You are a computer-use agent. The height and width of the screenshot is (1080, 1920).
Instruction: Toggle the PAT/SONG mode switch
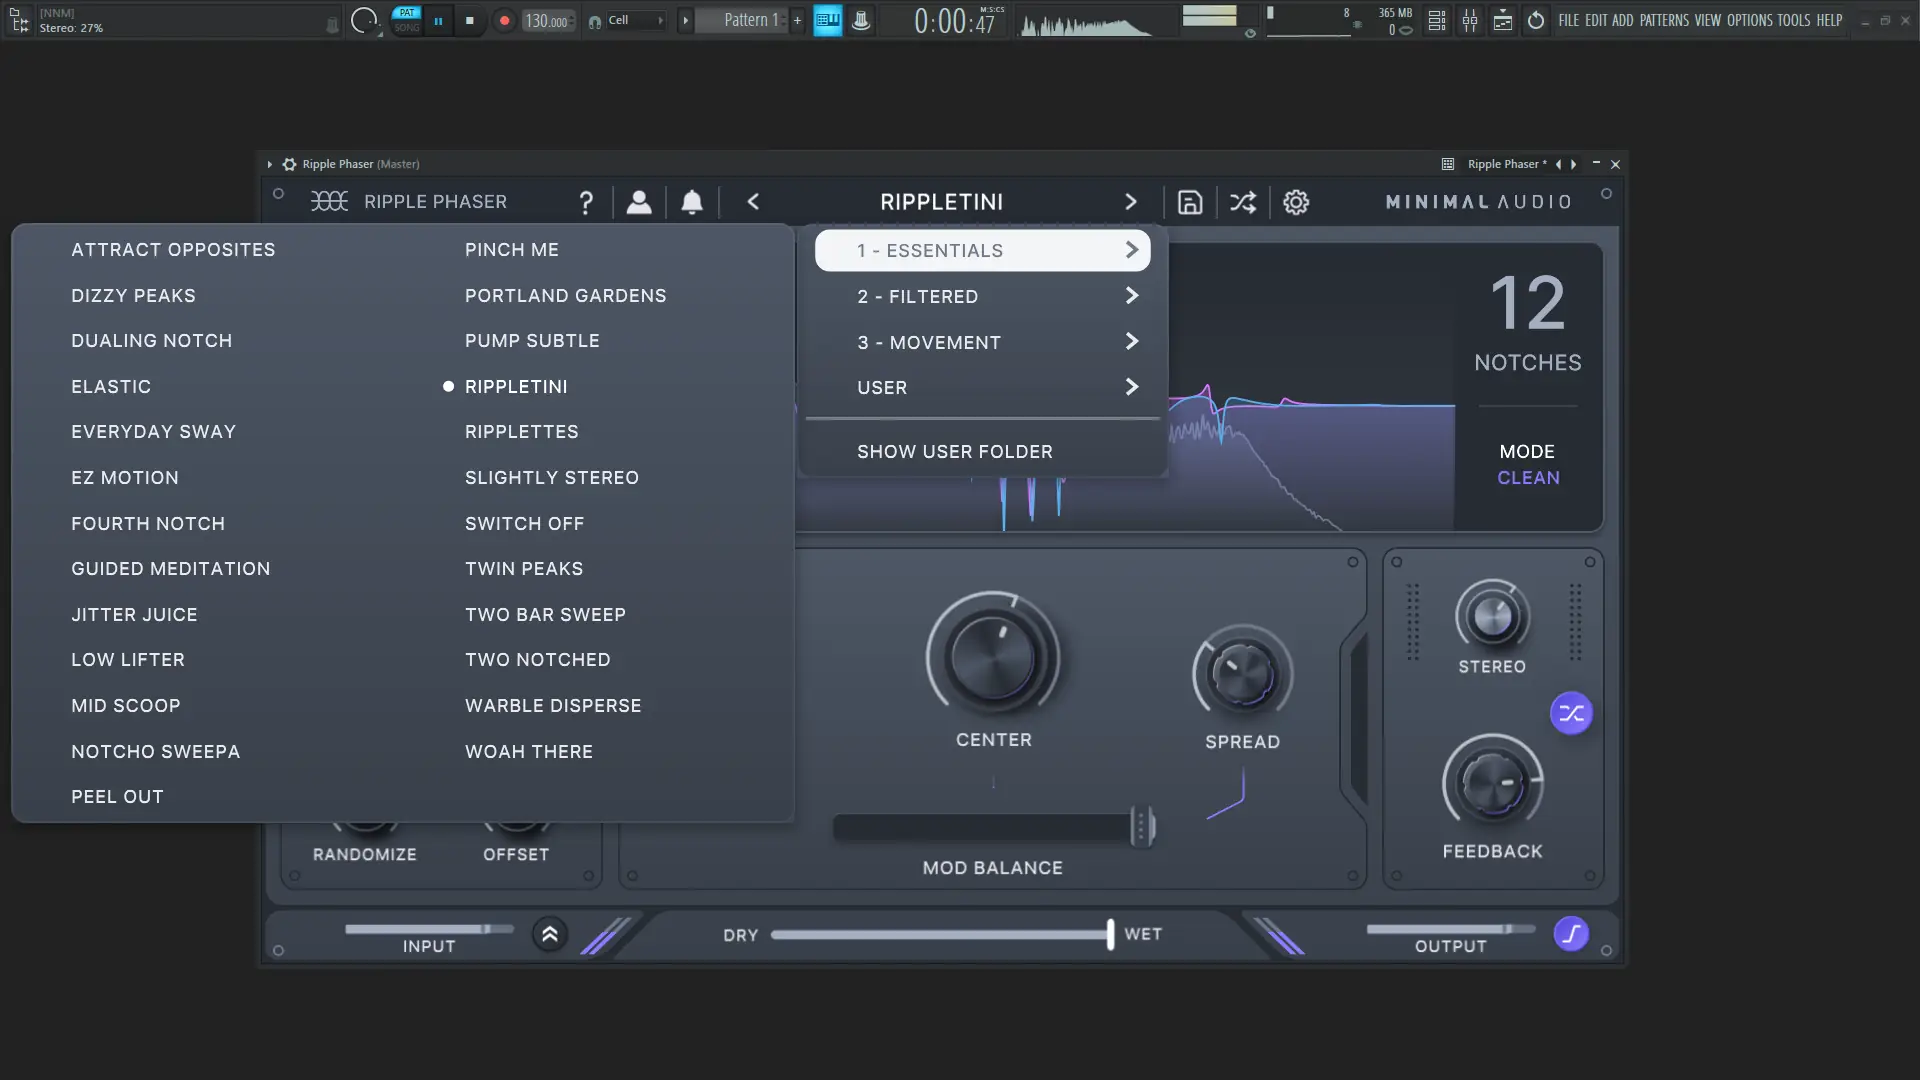[407, 20]
